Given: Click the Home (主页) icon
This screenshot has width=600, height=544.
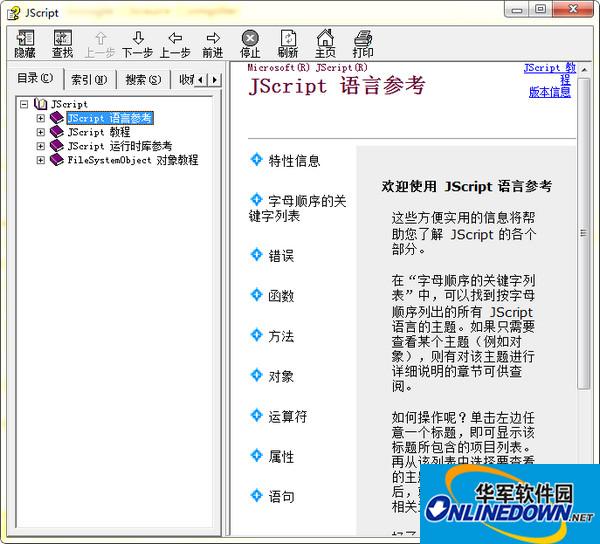Looking at the screenshot, I should (x=325, y=38).
